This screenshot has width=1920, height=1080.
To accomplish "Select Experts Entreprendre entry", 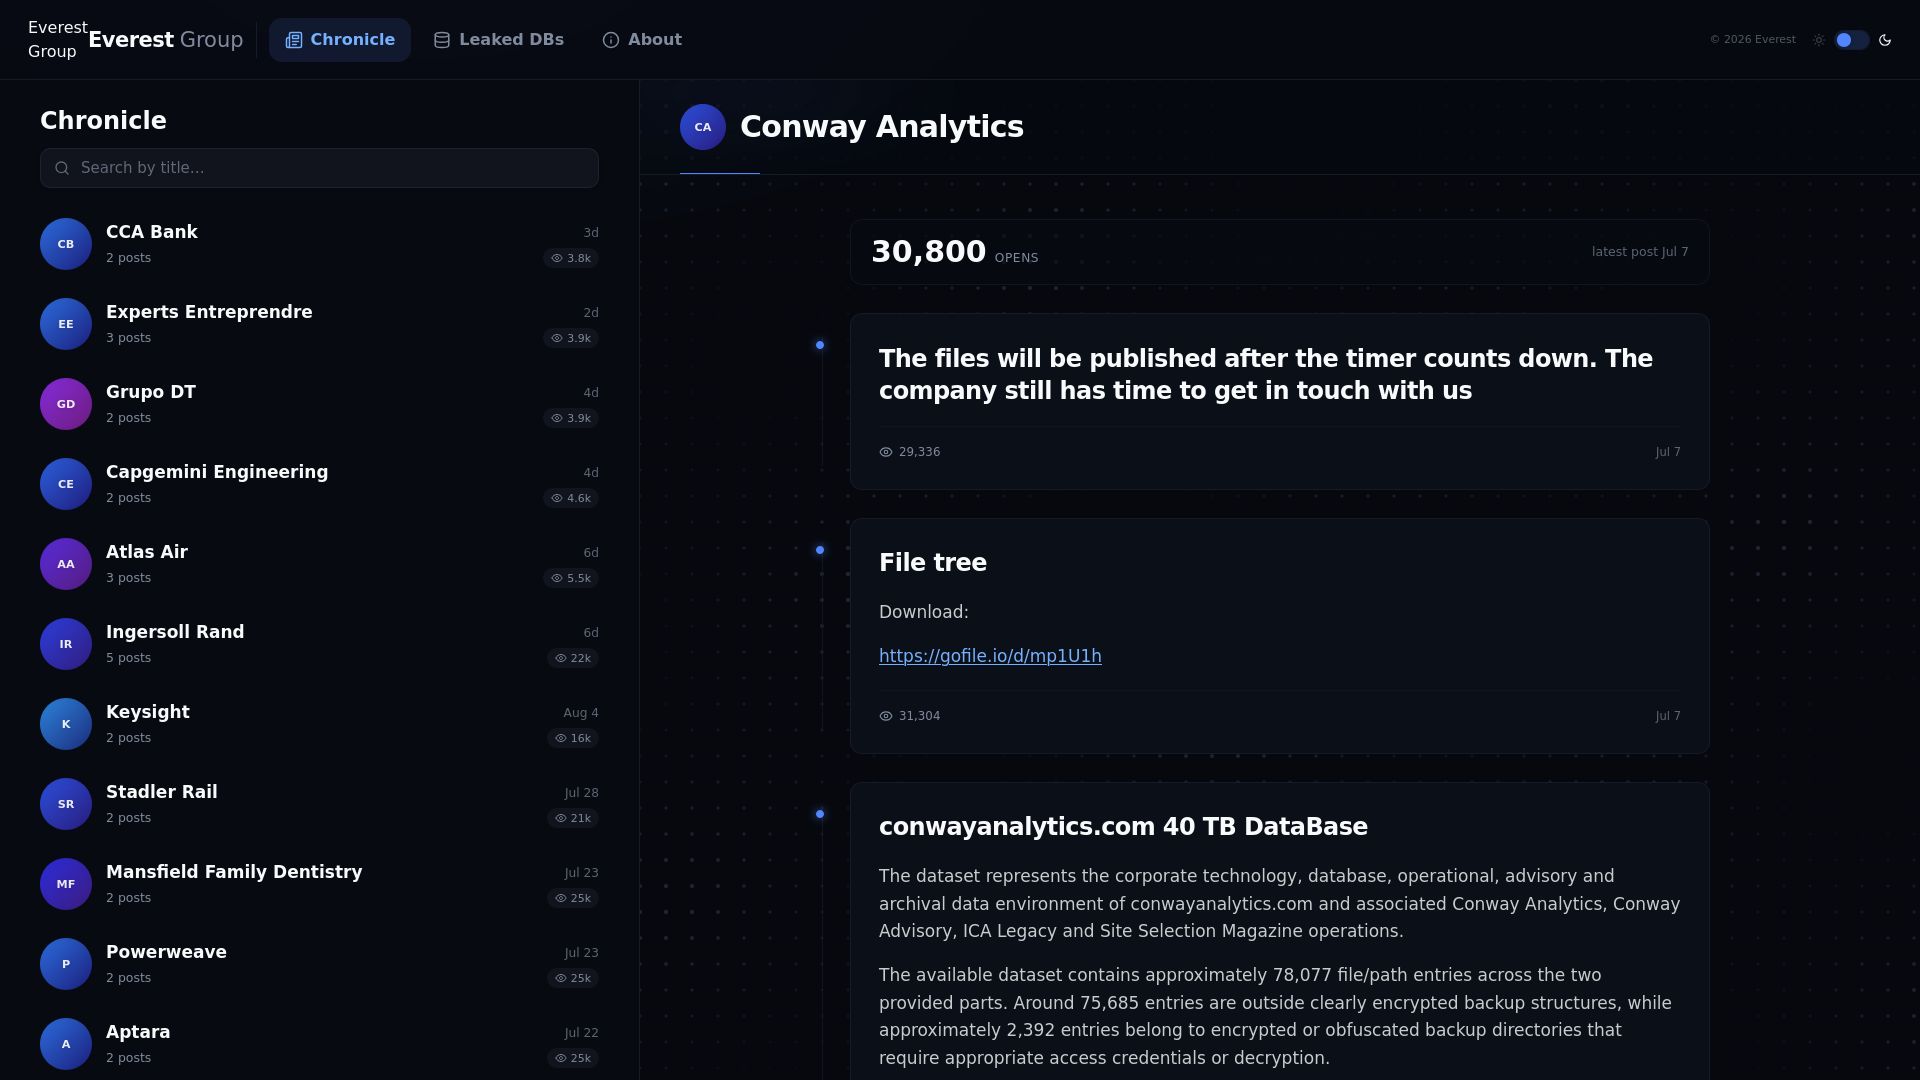I will [319, 324].
